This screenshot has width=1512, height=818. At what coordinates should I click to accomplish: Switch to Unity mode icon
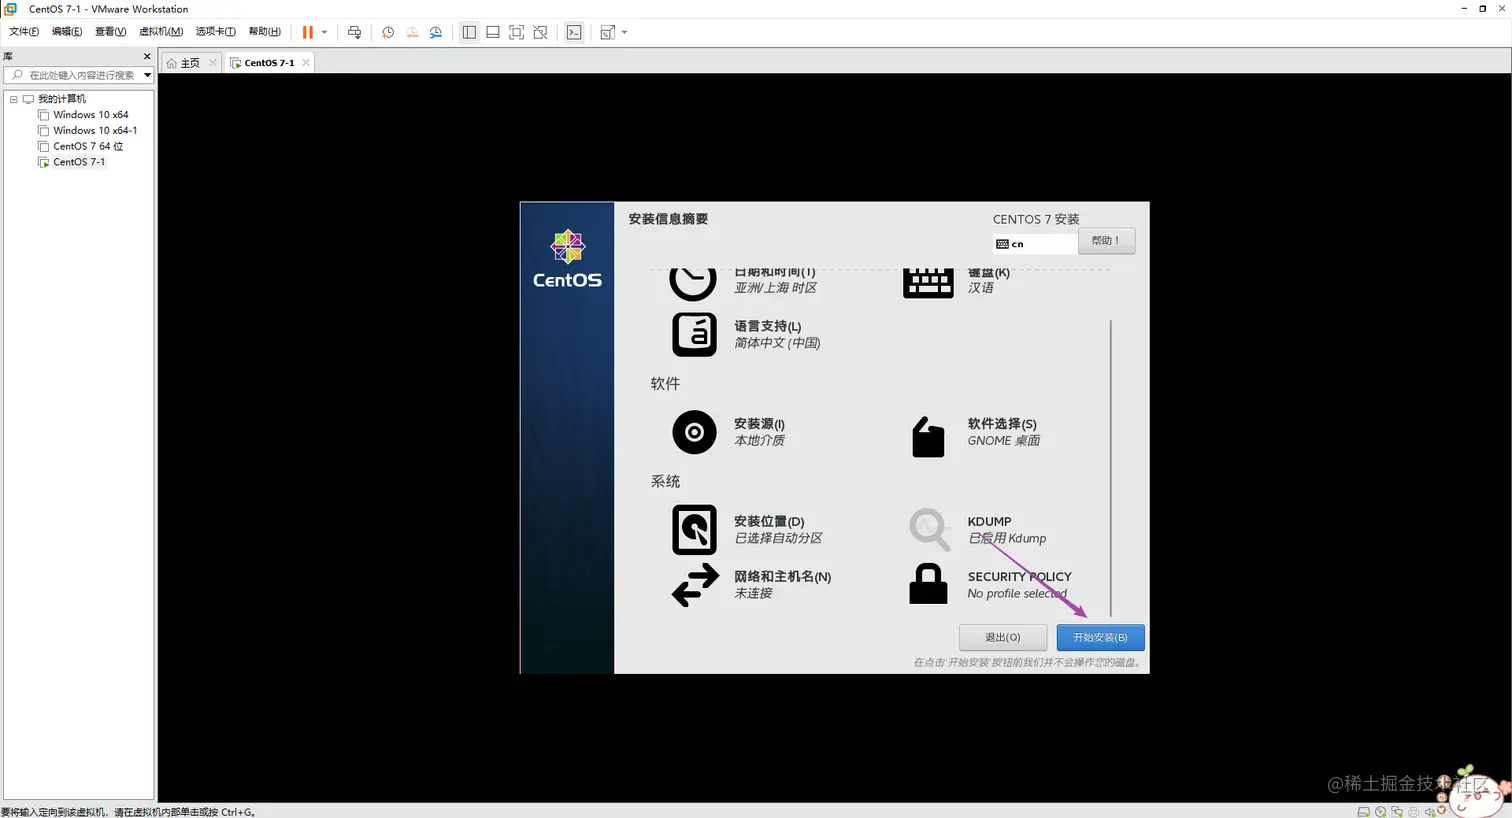(541, 32)
